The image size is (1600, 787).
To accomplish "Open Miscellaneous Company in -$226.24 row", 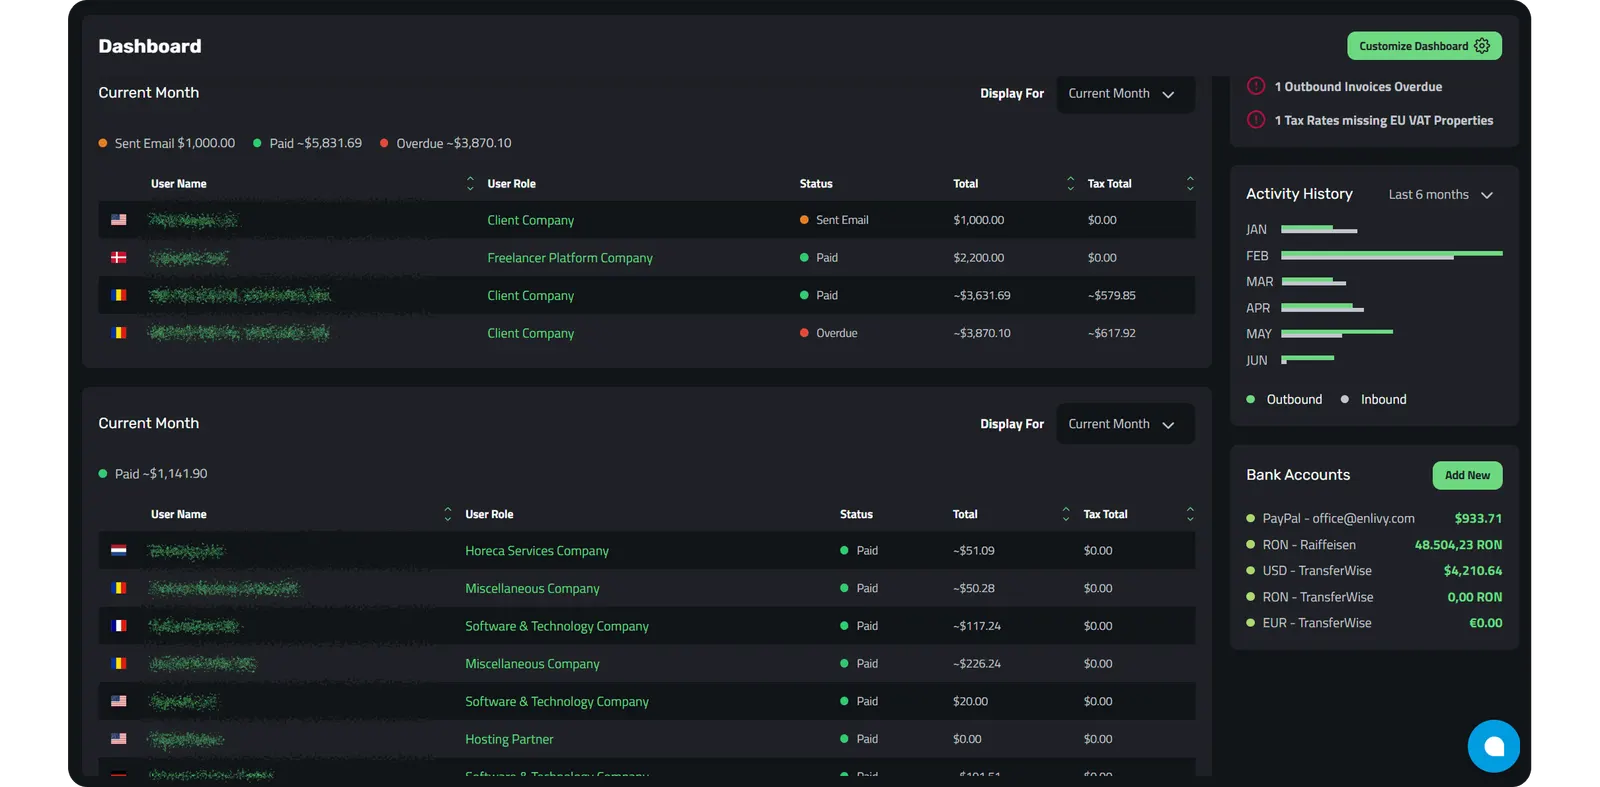I will 532,664.
